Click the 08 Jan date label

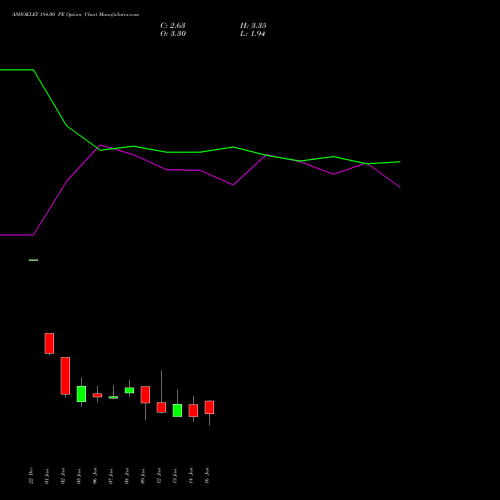pos(127,476)
